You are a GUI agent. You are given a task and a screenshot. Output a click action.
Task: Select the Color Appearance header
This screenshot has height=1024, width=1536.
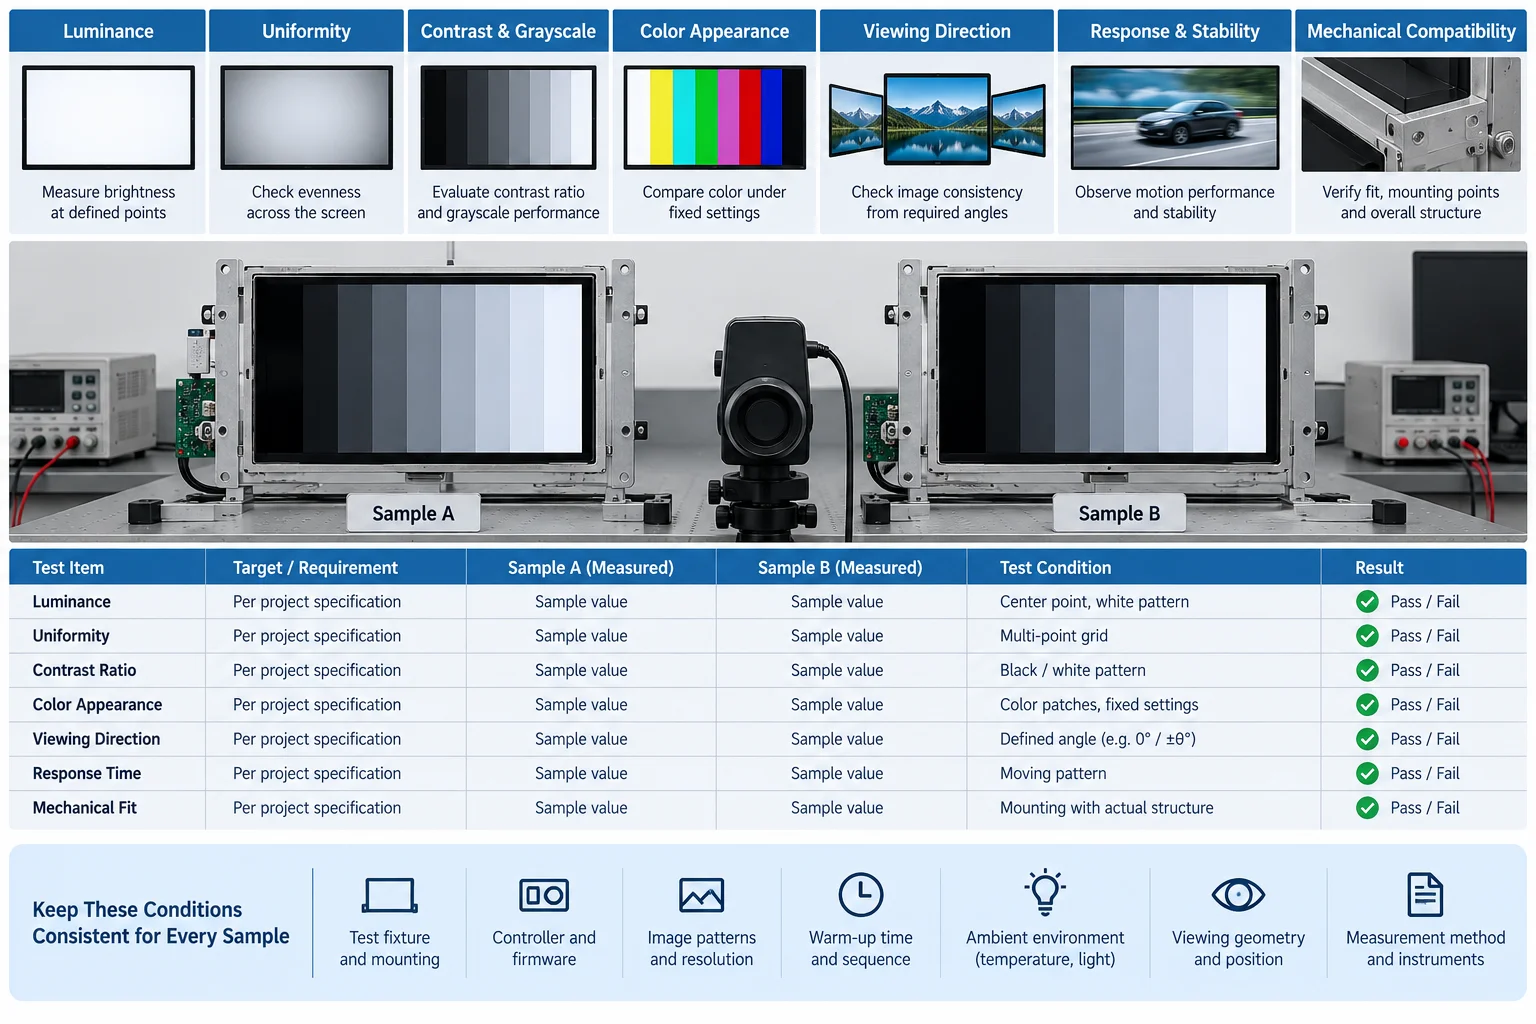[714, 31]
